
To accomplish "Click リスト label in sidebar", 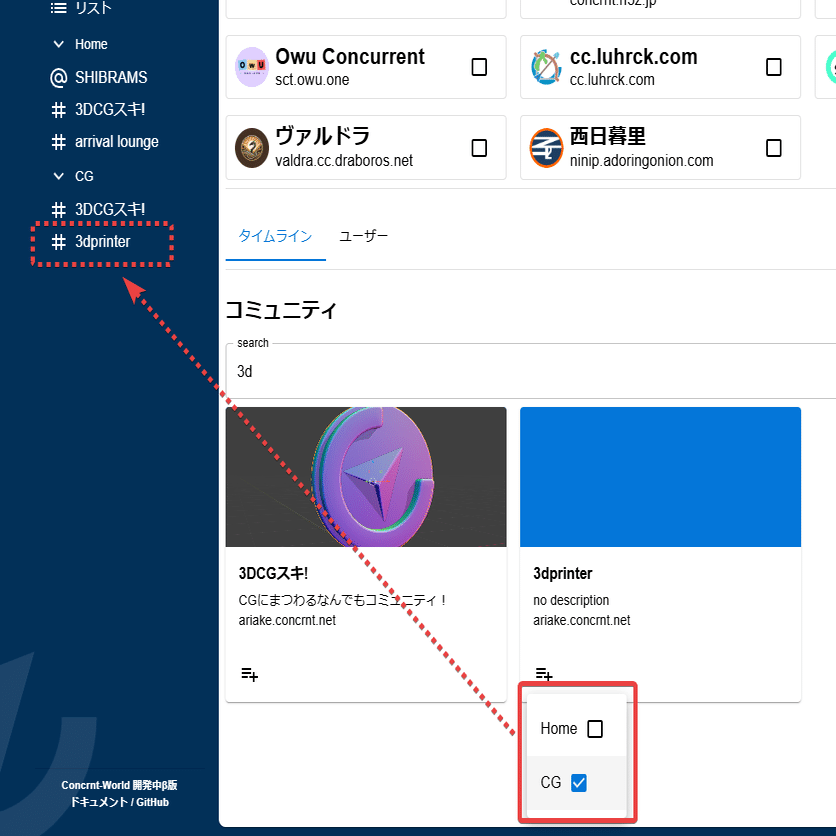I will (93, 7).
